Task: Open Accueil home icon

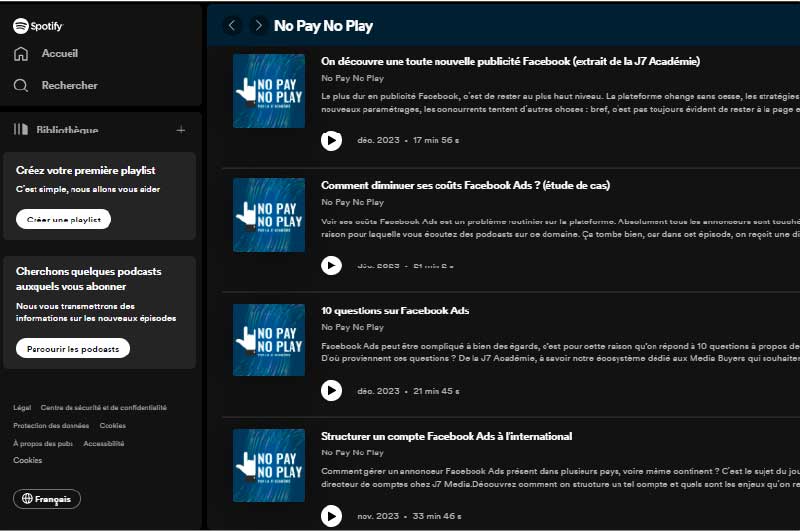Action: pyautogui.click(x=21, y=54)
